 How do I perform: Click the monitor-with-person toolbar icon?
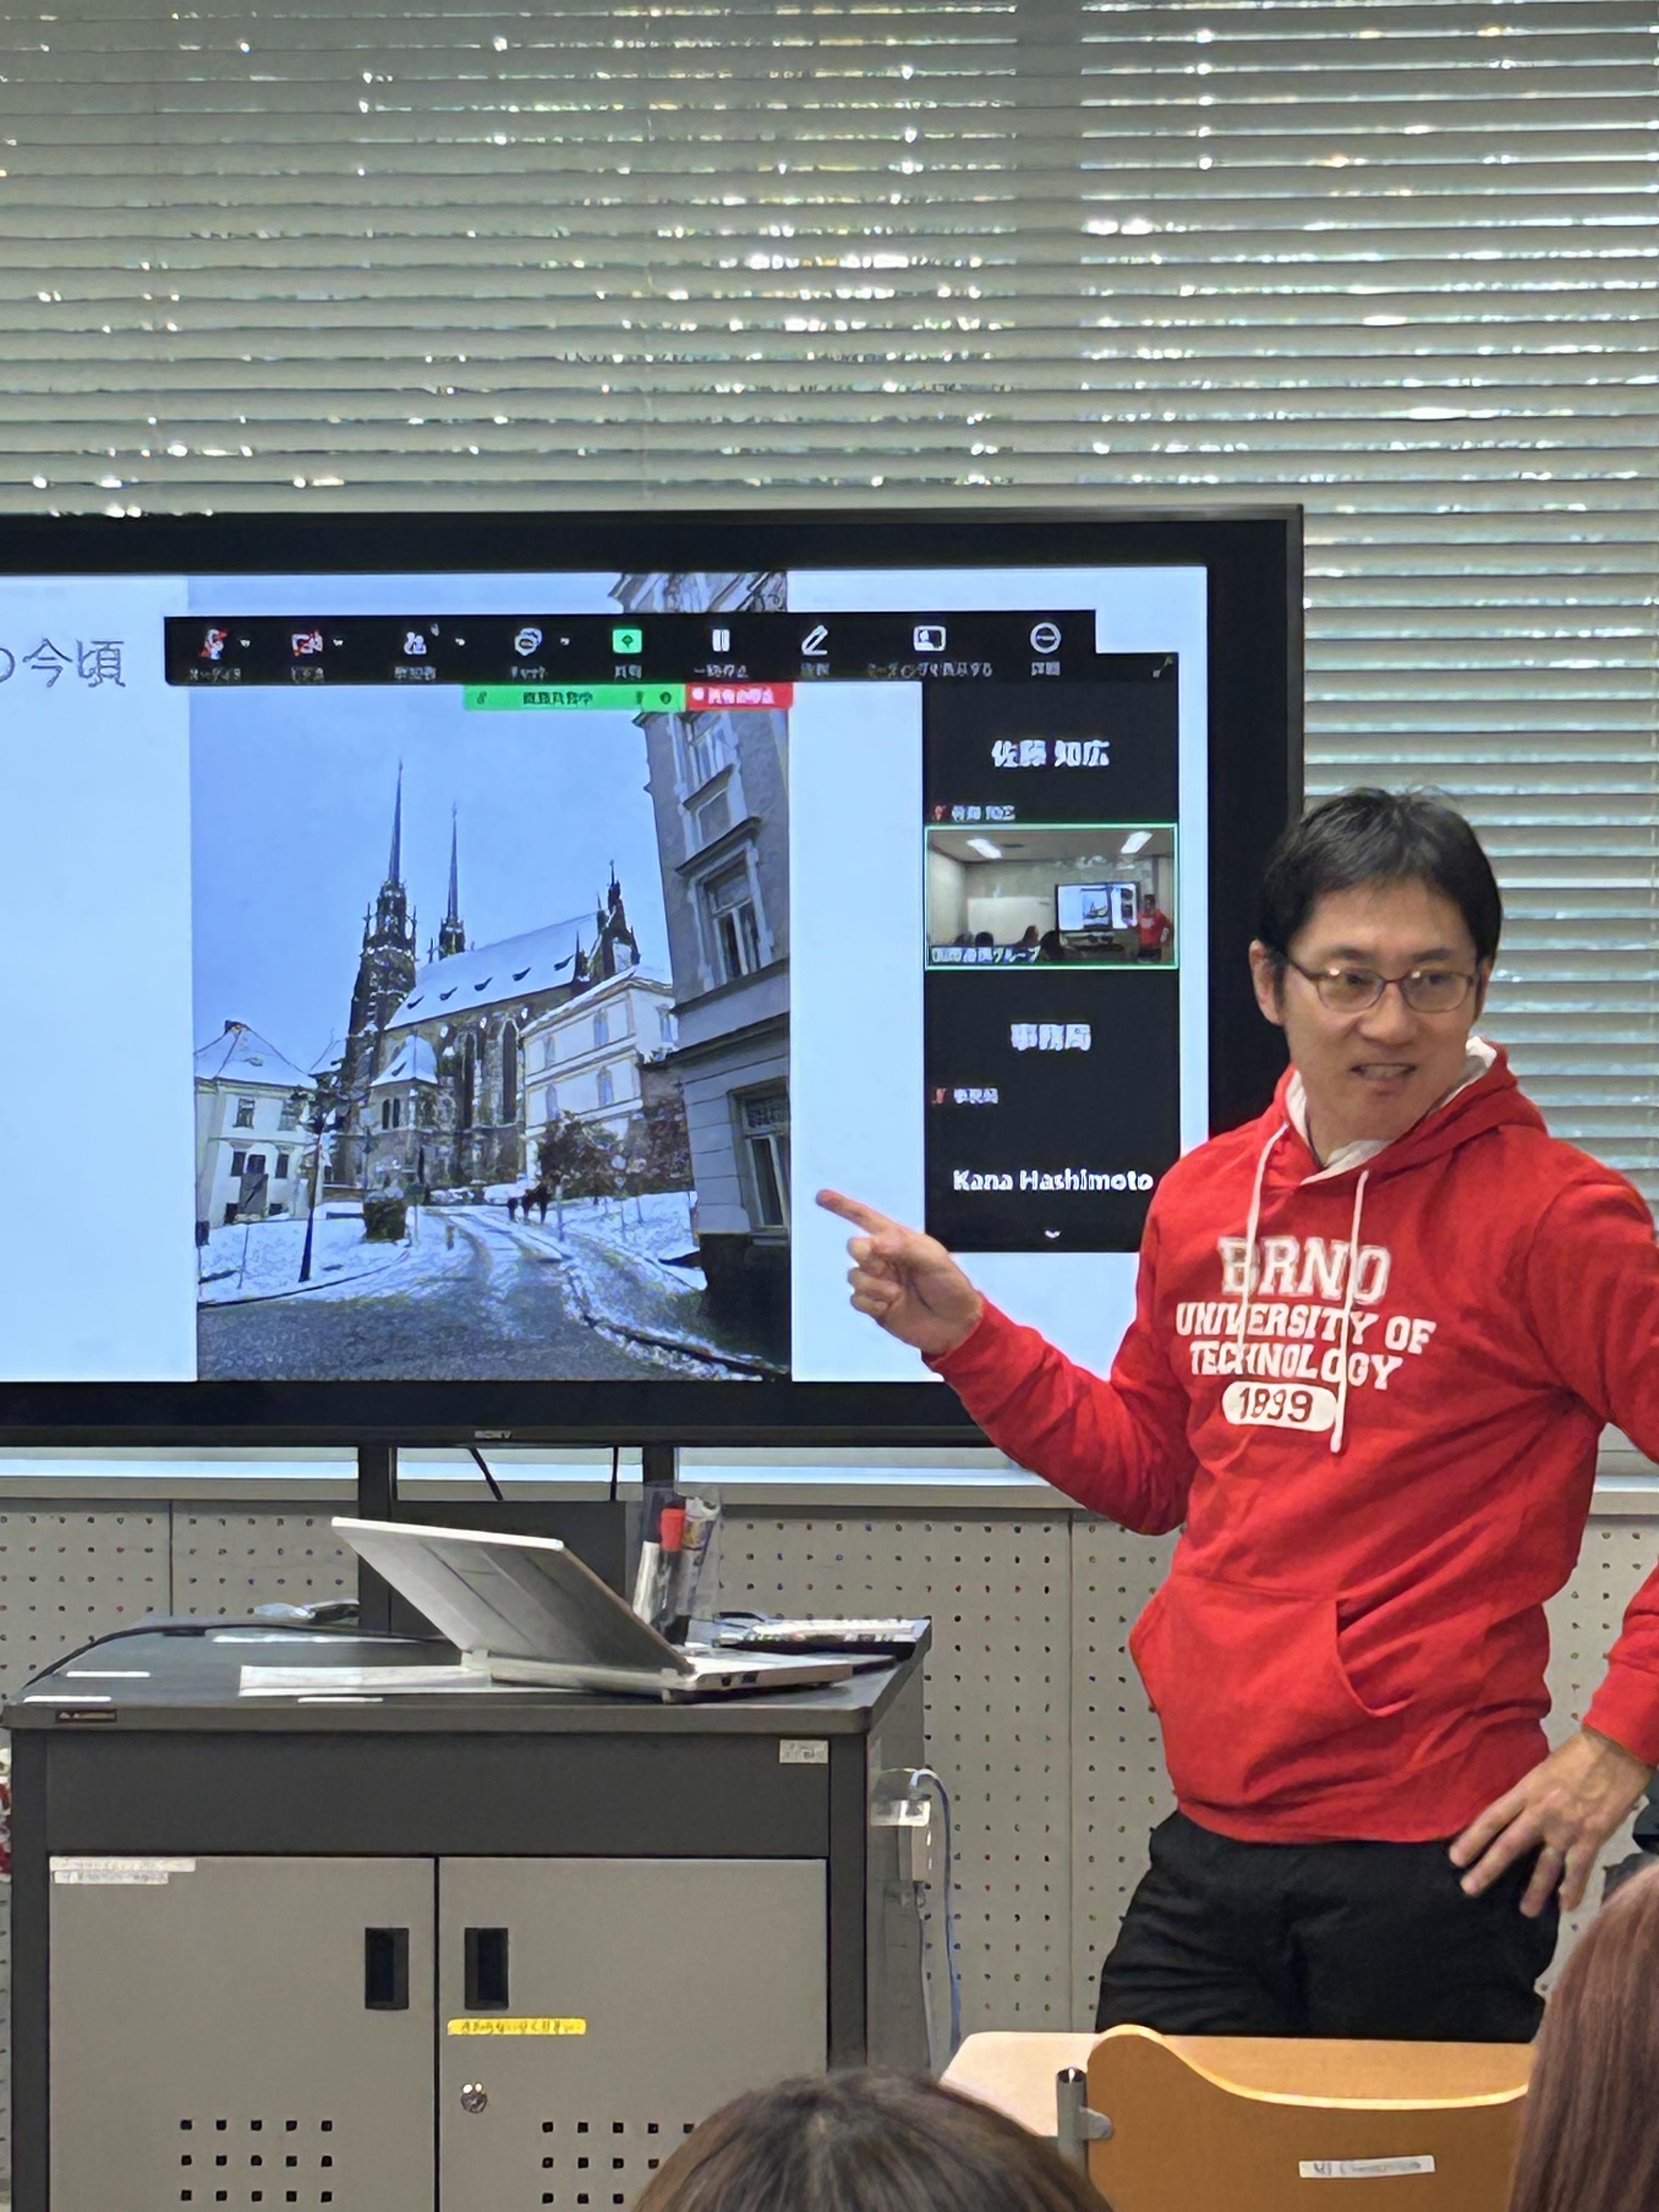coord(929,639)
